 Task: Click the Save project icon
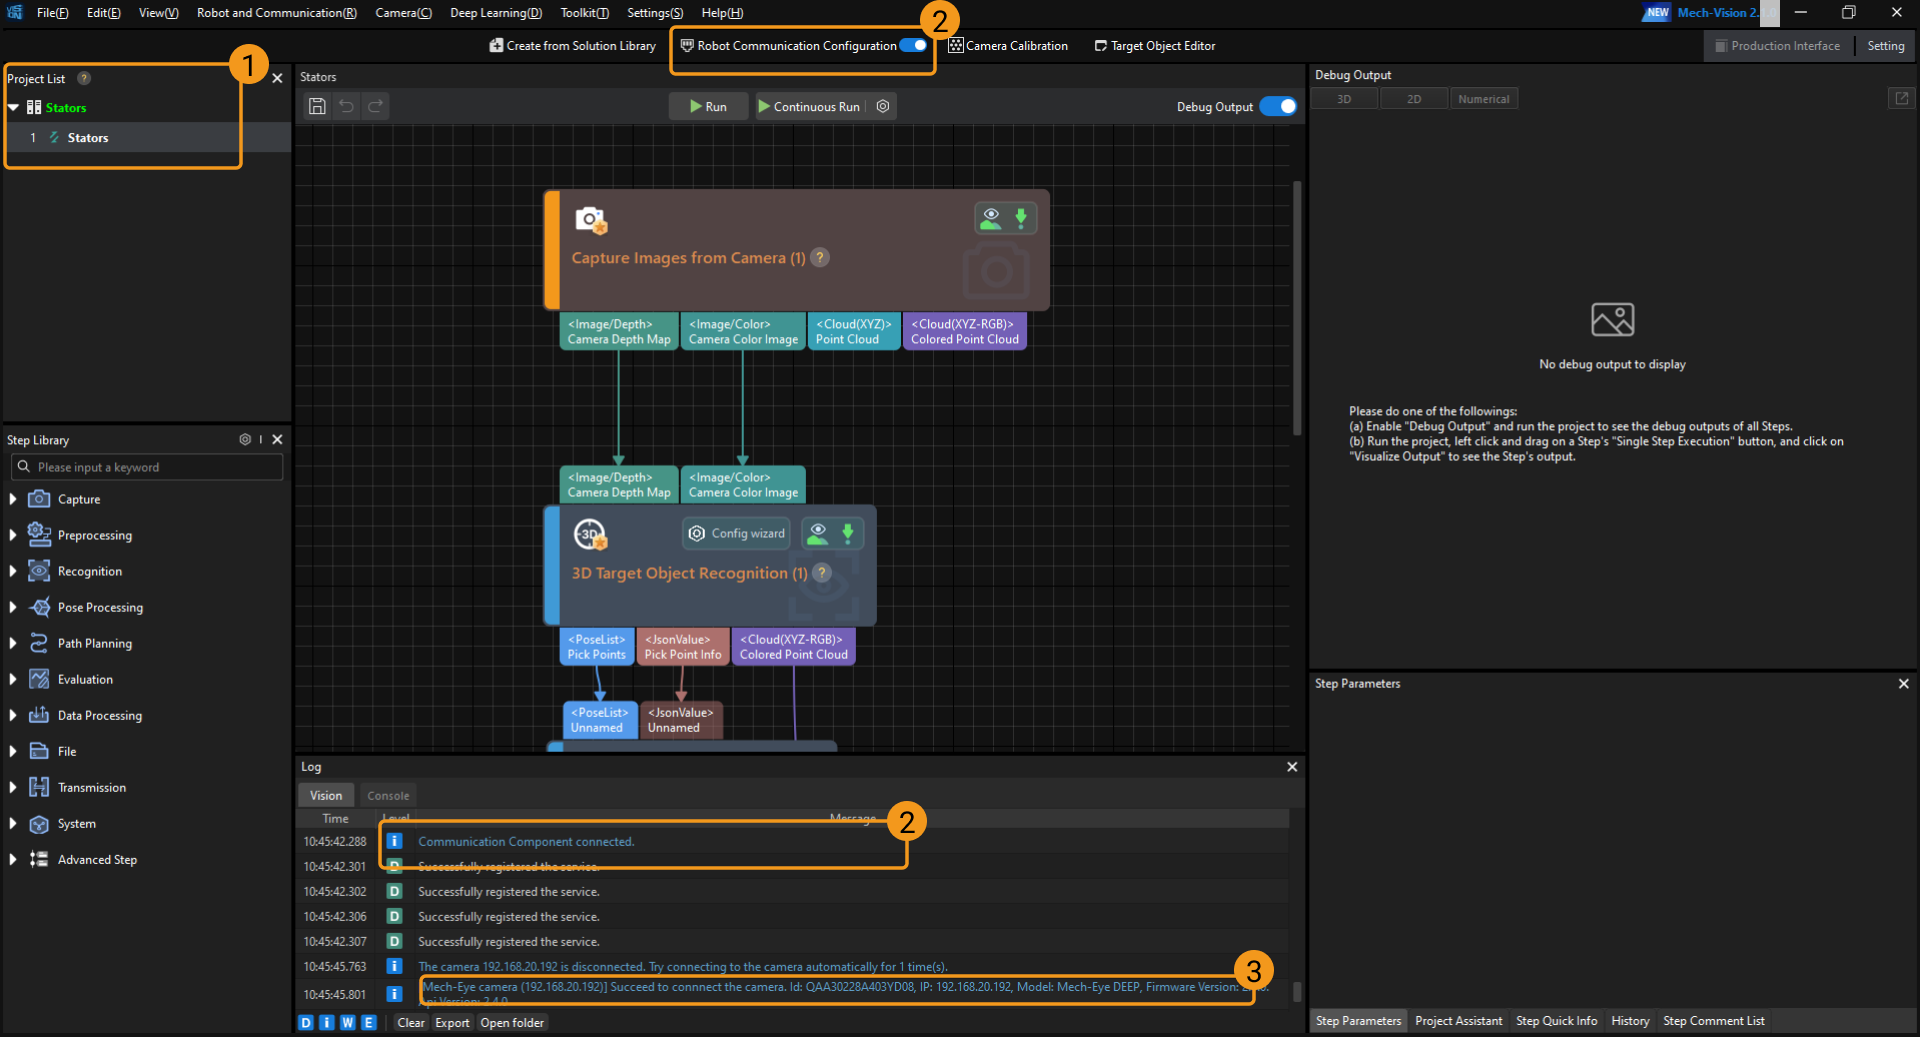[317, 106]
